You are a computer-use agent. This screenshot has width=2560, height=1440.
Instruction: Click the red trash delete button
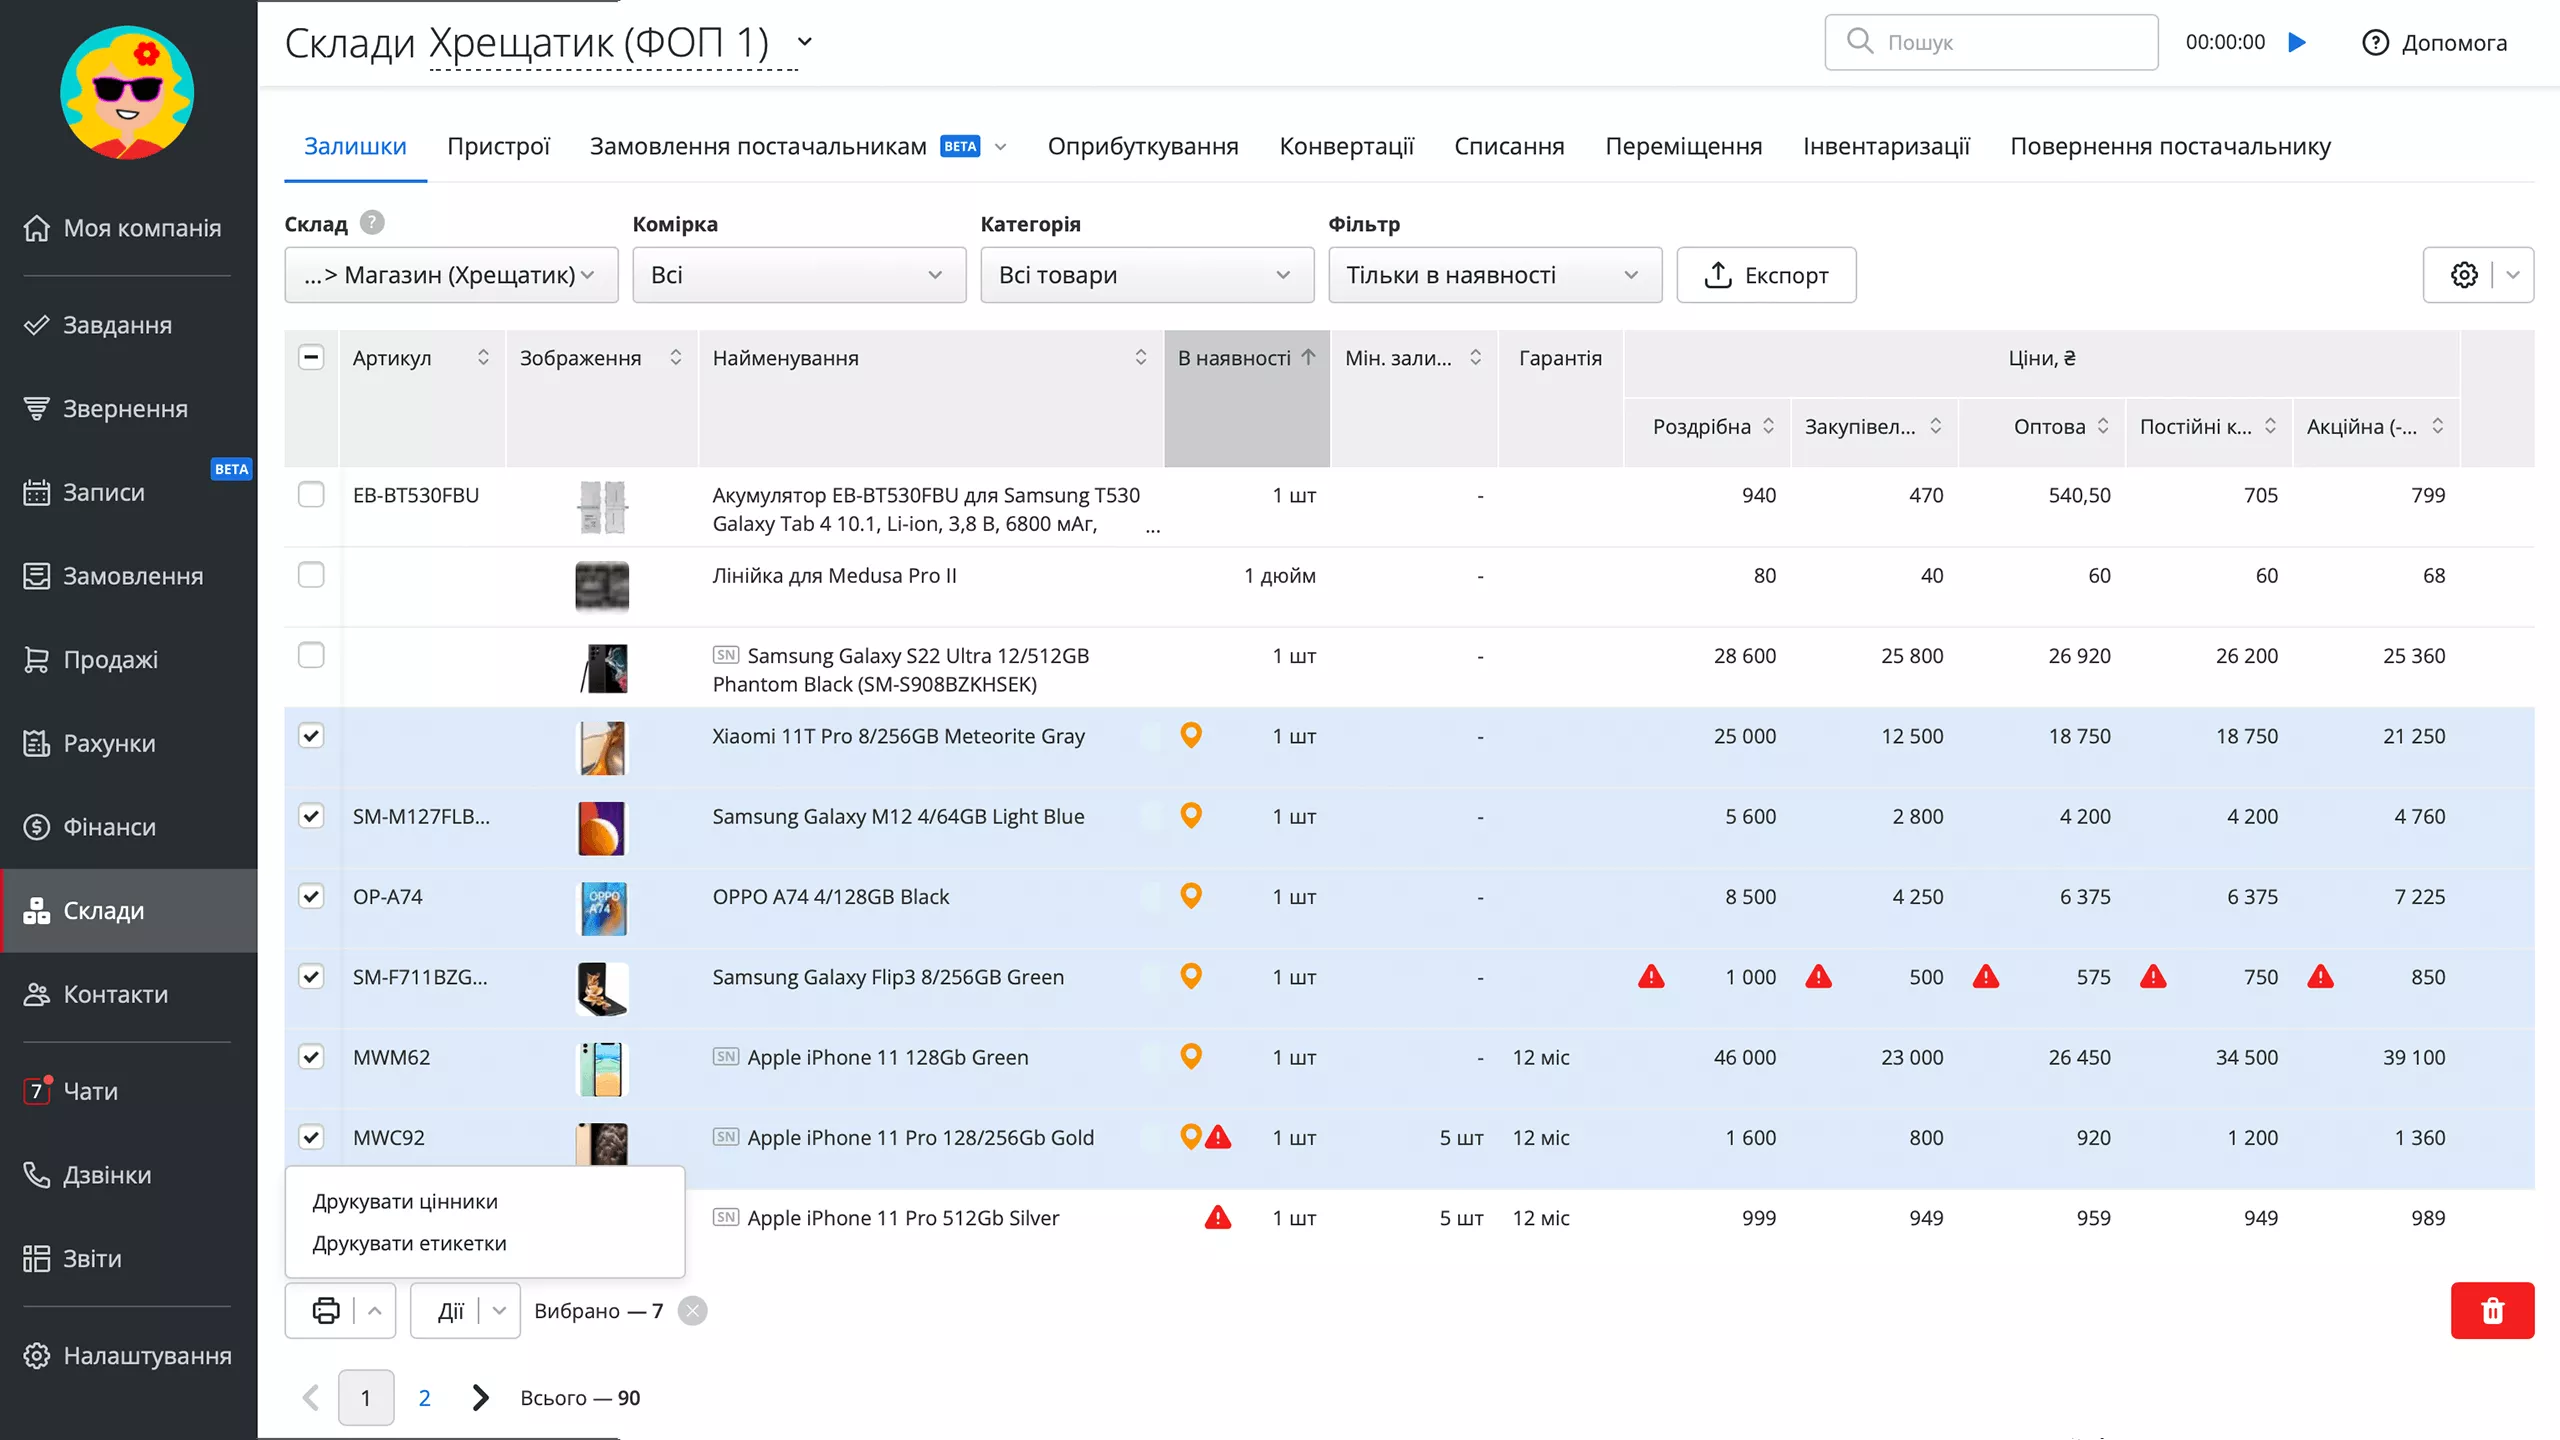[2491, 1310]
